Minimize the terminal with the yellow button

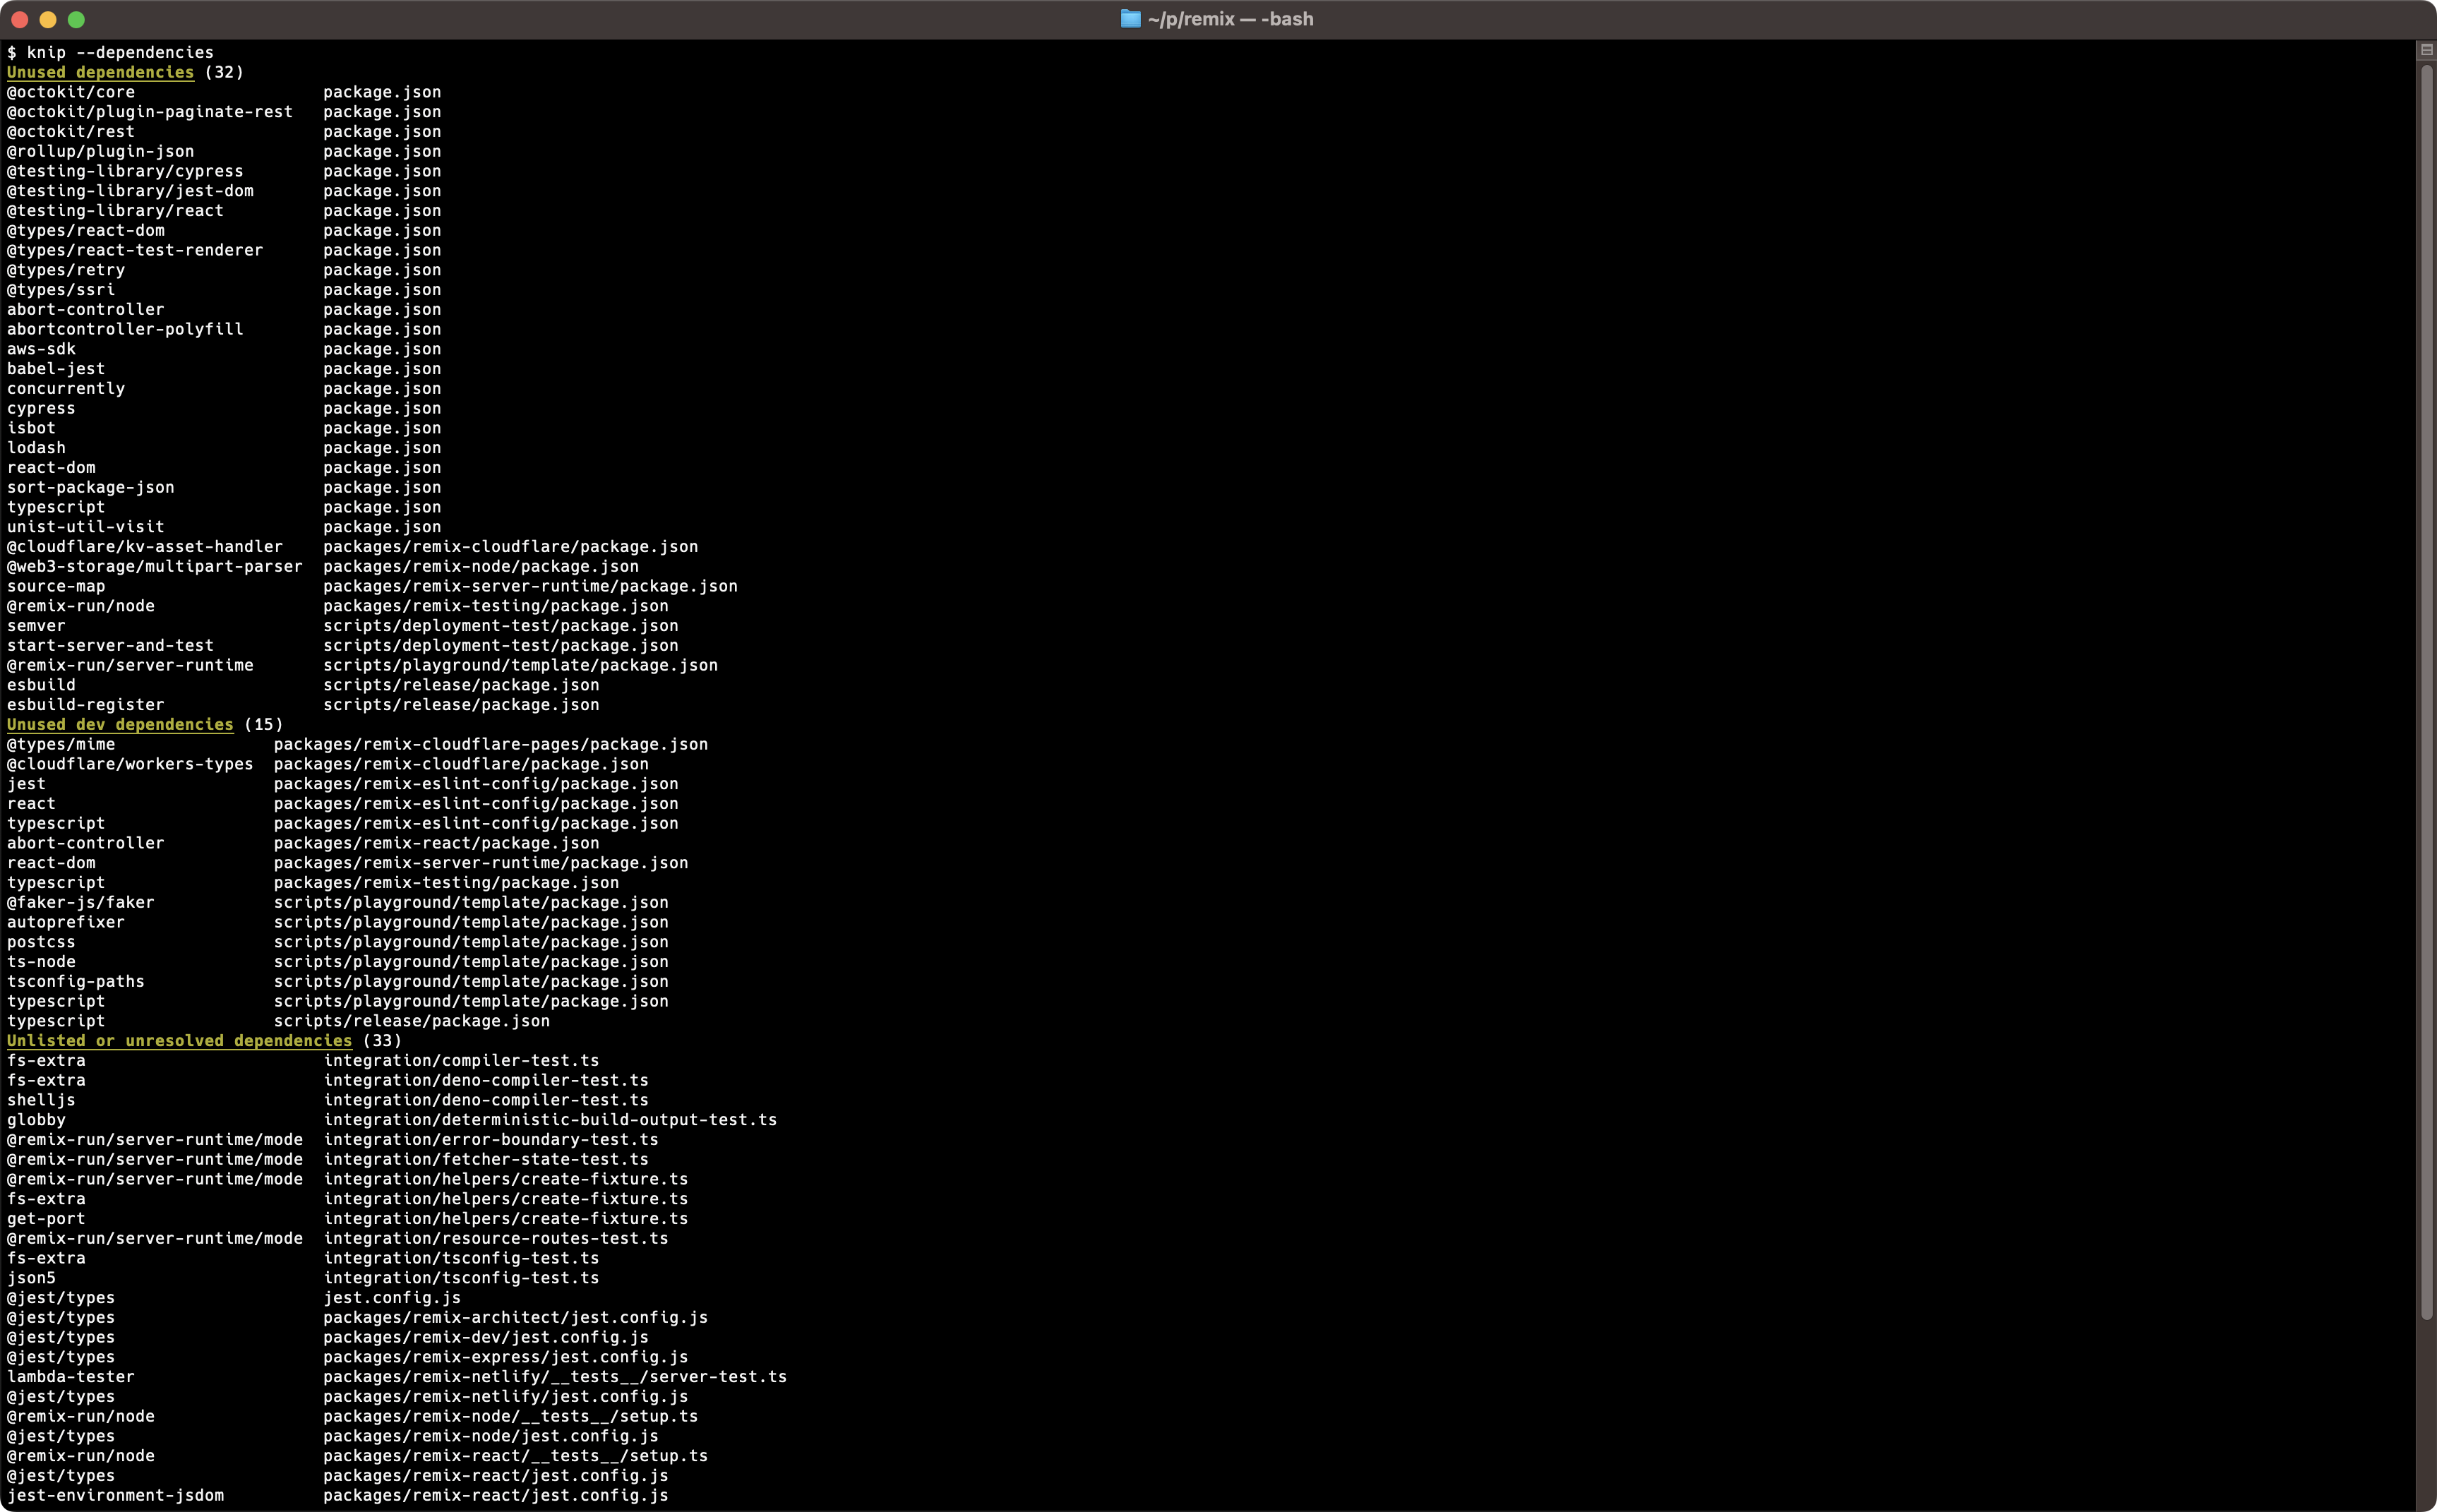coord(47,19)
